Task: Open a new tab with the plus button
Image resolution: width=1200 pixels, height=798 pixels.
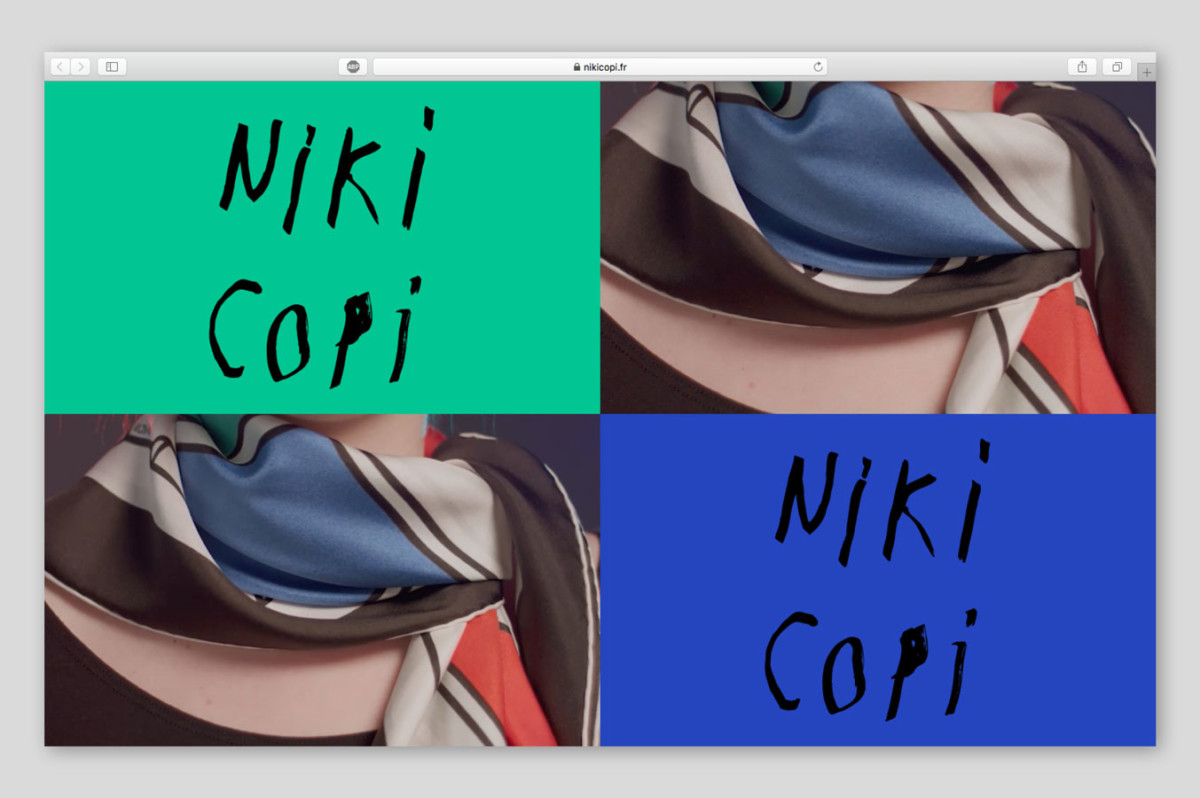Action: (x=1146, y=72)
